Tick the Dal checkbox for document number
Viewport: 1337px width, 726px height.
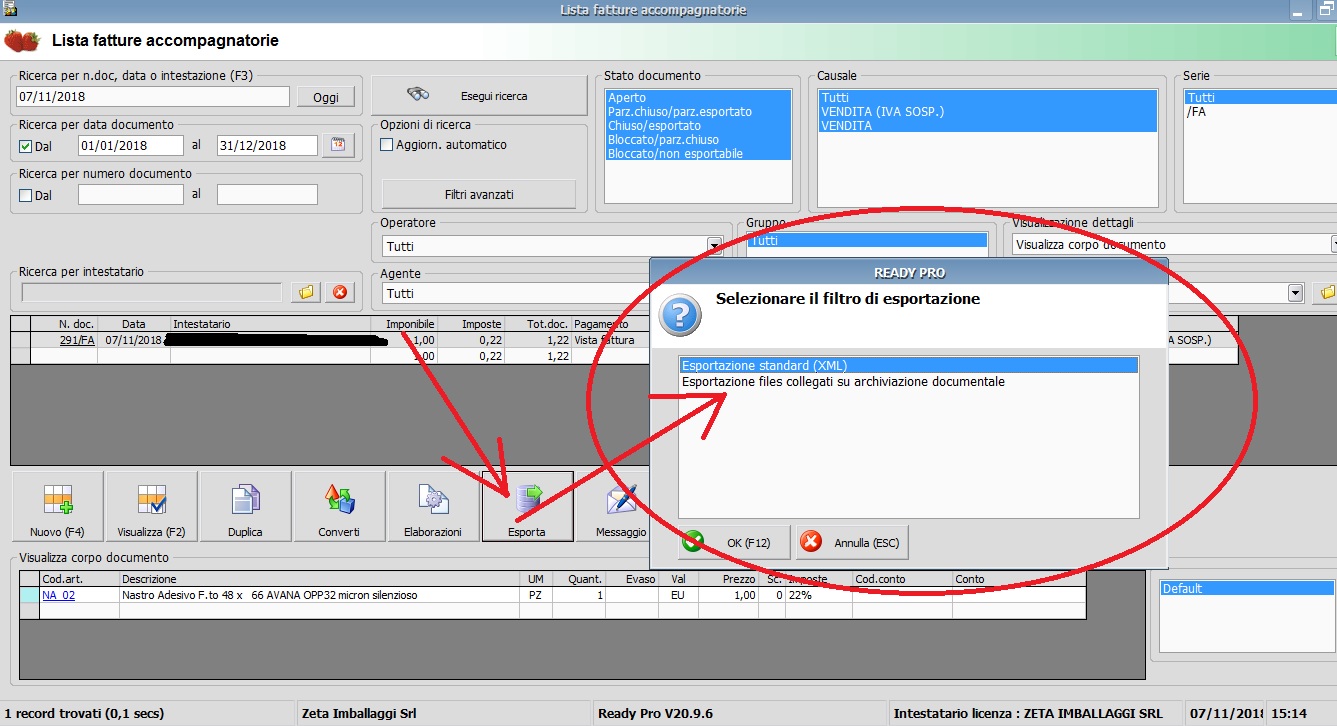click(x=26, y=195)
